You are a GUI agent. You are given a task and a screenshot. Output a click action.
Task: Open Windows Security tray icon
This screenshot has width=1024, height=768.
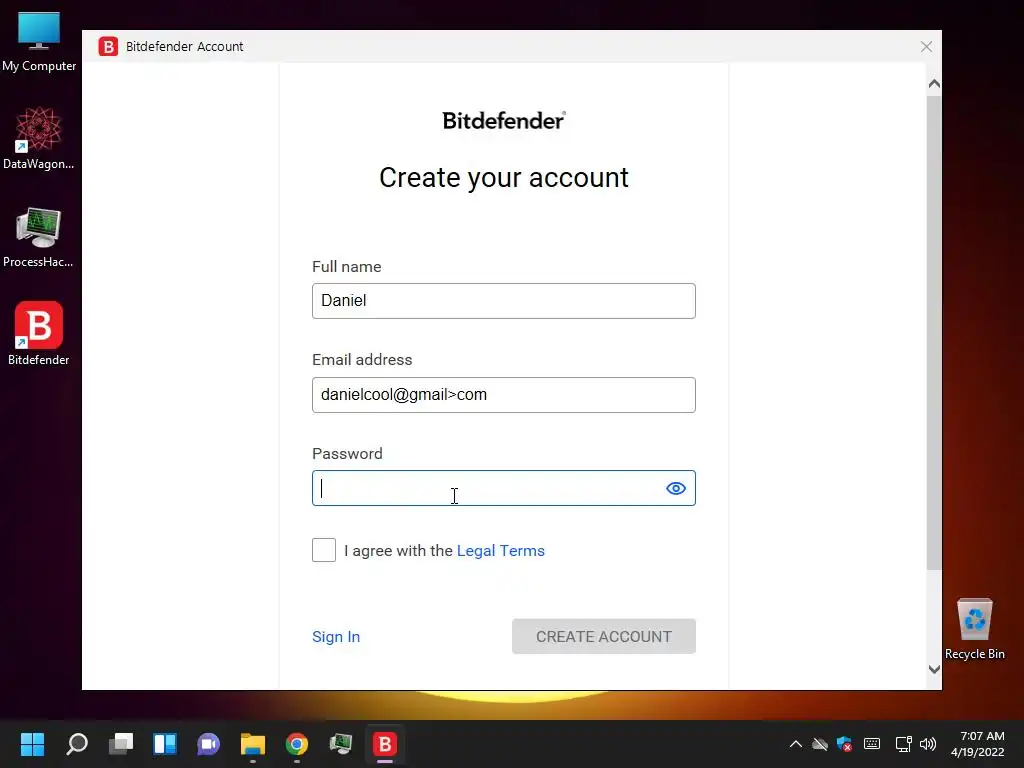pyautogui.click(x=844, y=744)
